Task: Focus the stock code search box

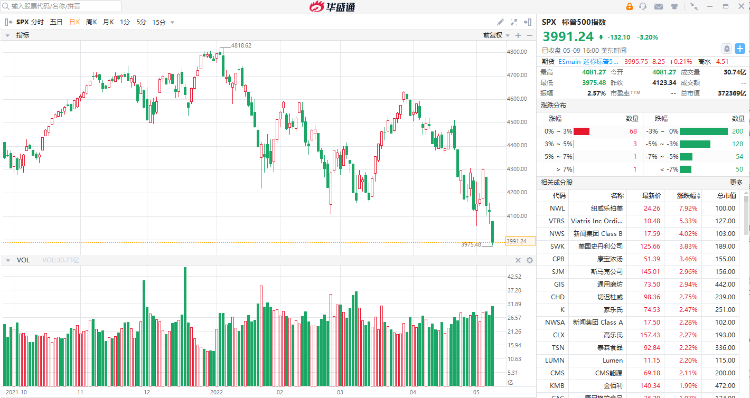Action: click(61, 6)
